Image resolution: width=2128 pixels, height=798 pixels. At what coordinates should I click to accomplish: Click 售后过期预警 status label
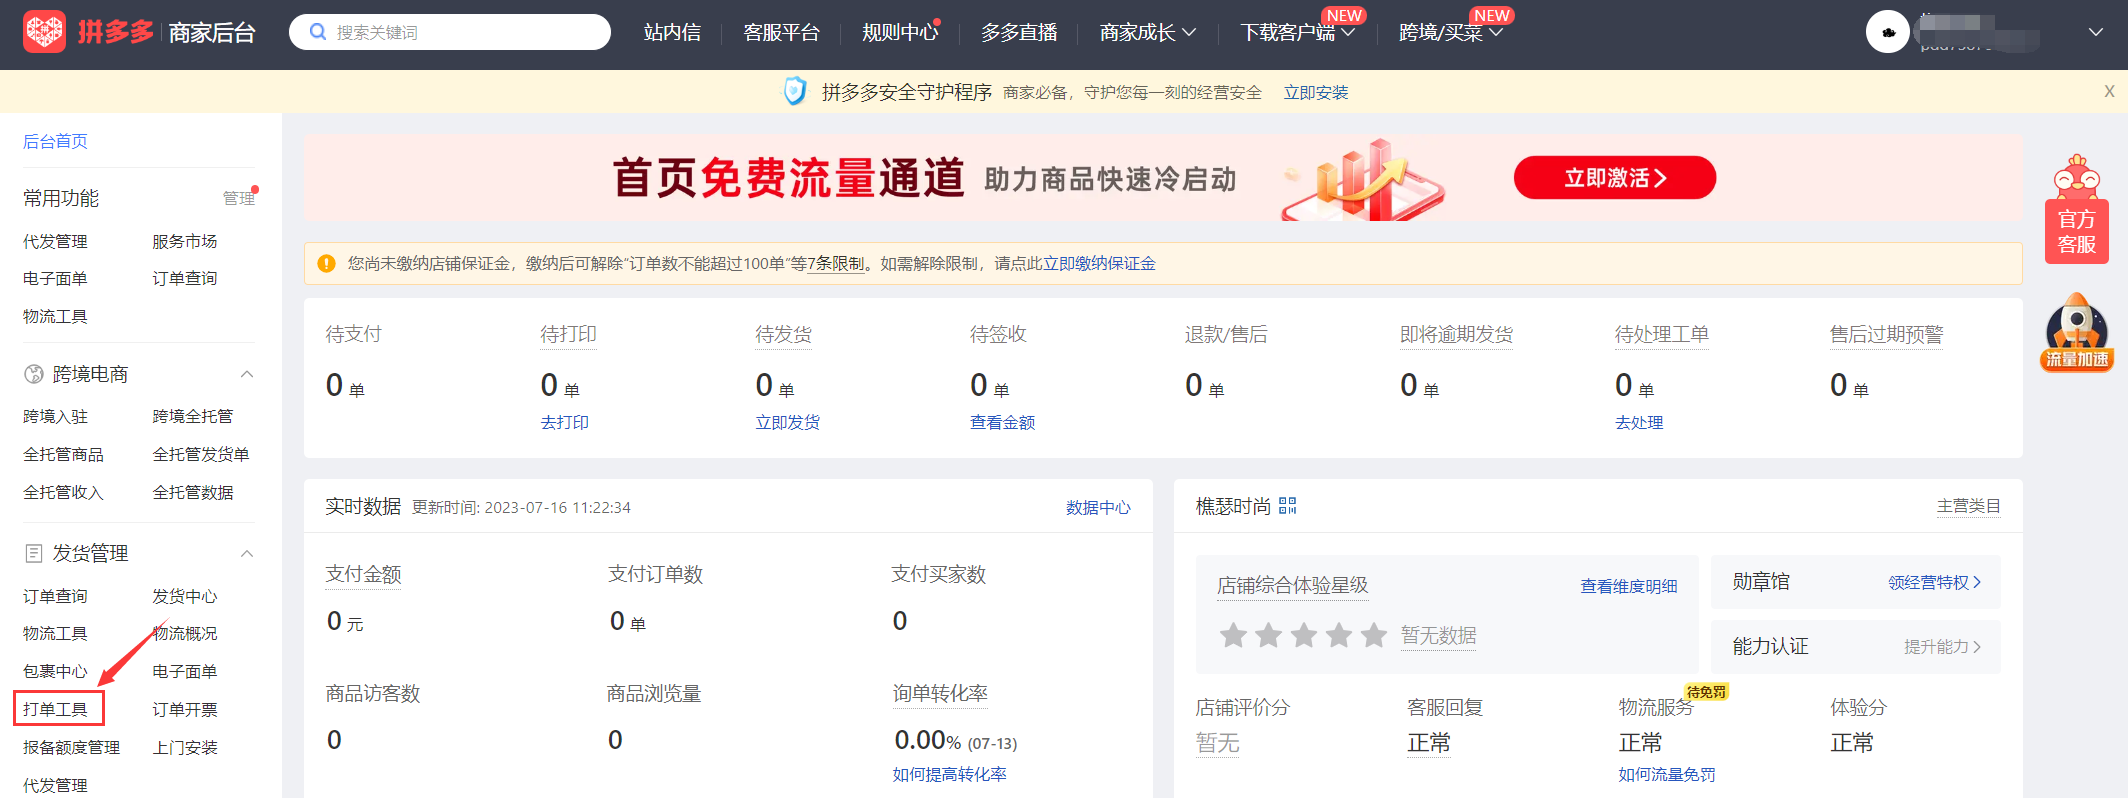coord(1886,334)
